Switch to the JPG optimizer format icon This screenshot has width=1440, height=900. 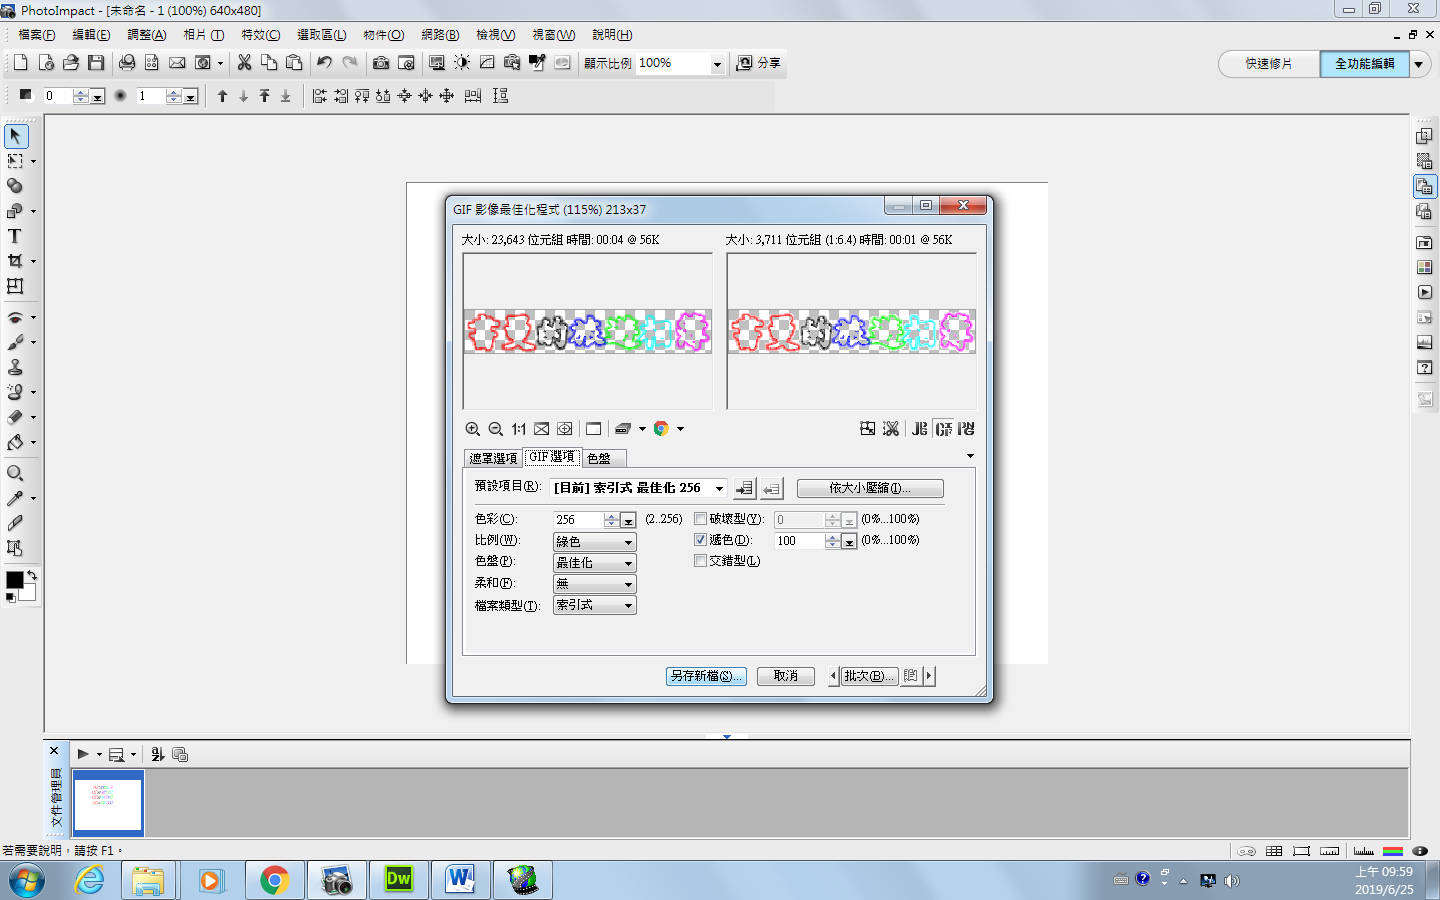919,429
